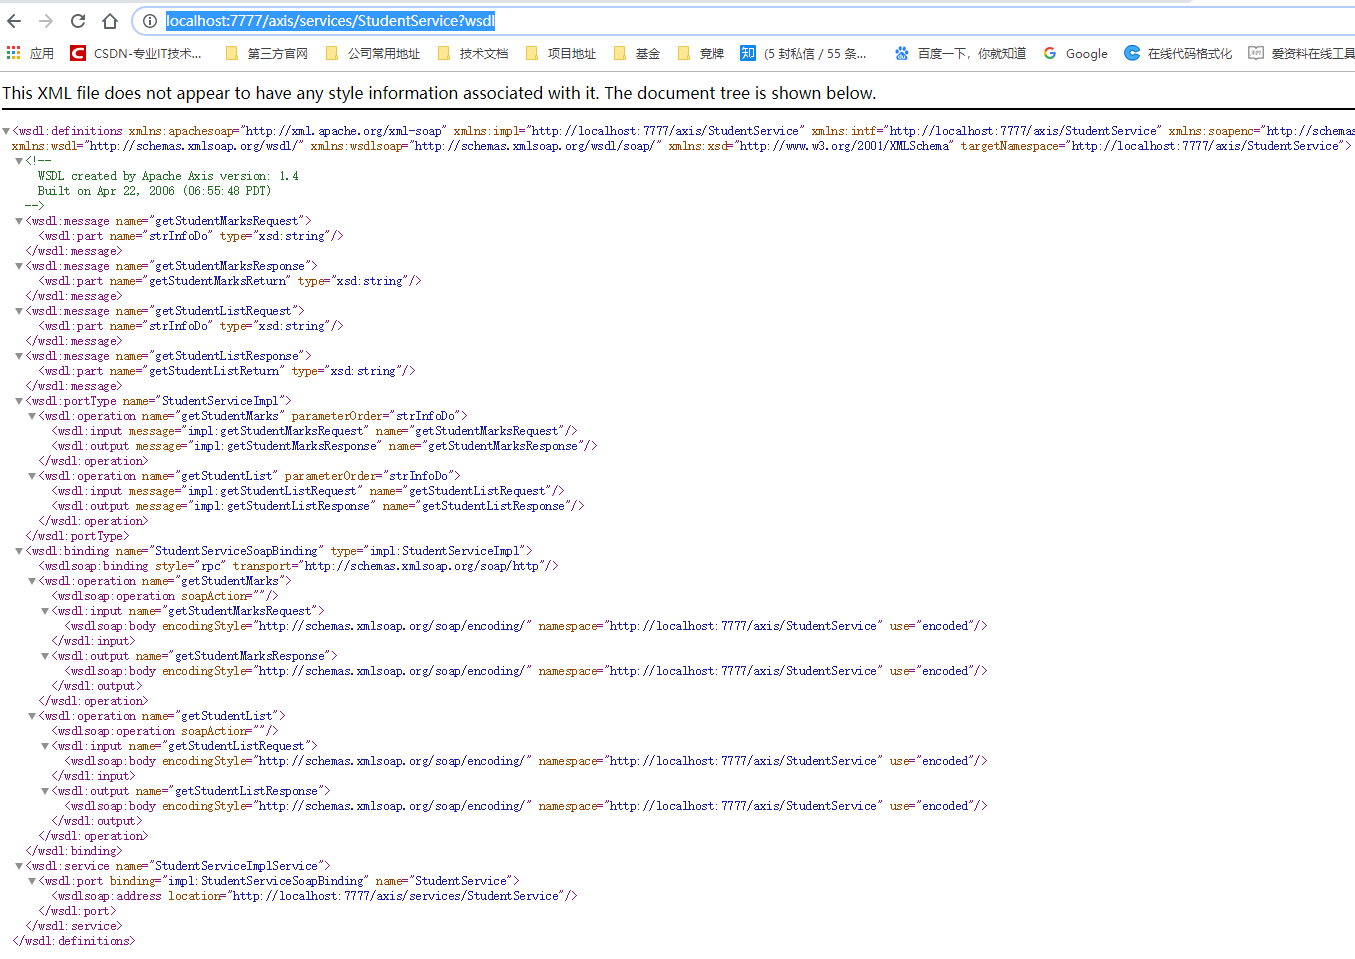Open the CSDN-专业IT技术 bookmark
This screenshot has width=1355, height=959.
[137, 53]
